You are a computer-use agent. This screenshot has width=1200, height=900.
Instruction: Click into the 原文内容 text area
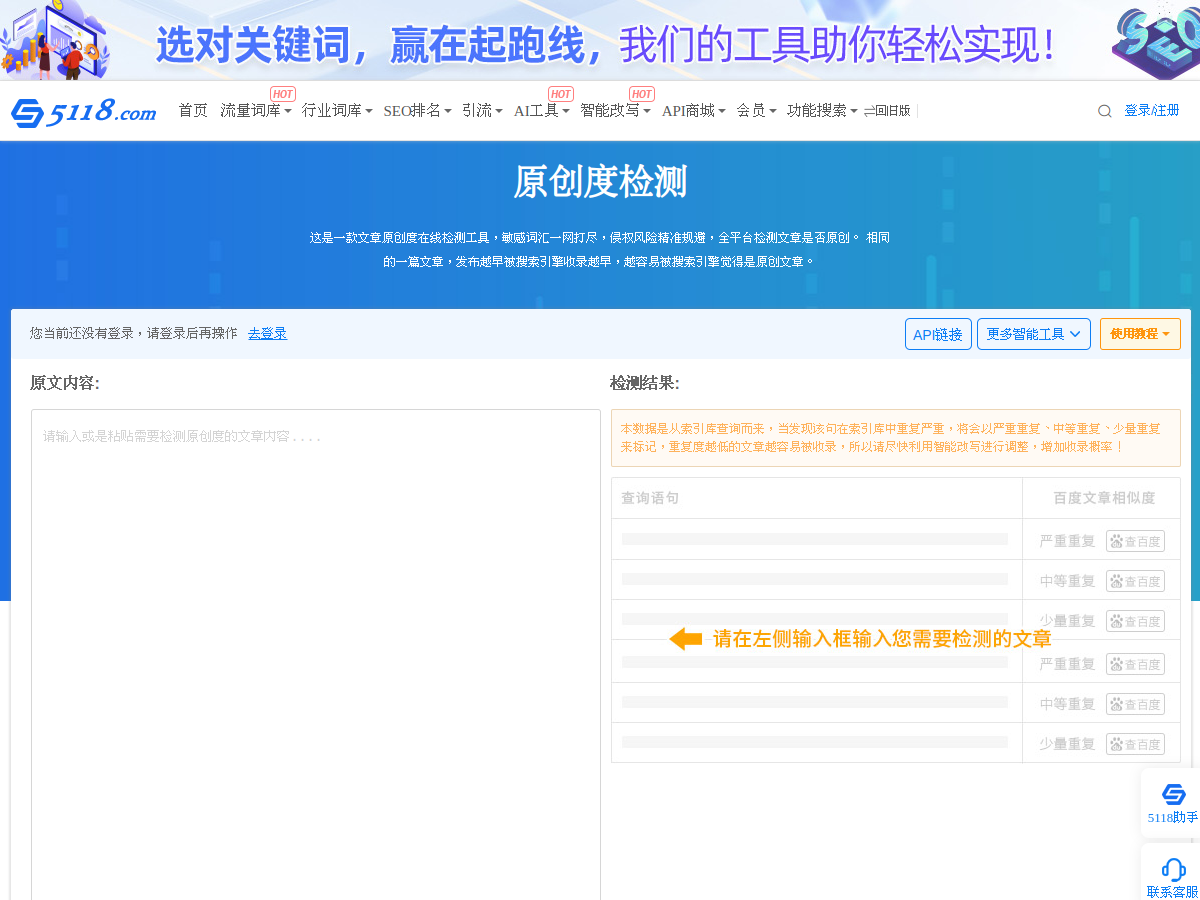[316, 654]
